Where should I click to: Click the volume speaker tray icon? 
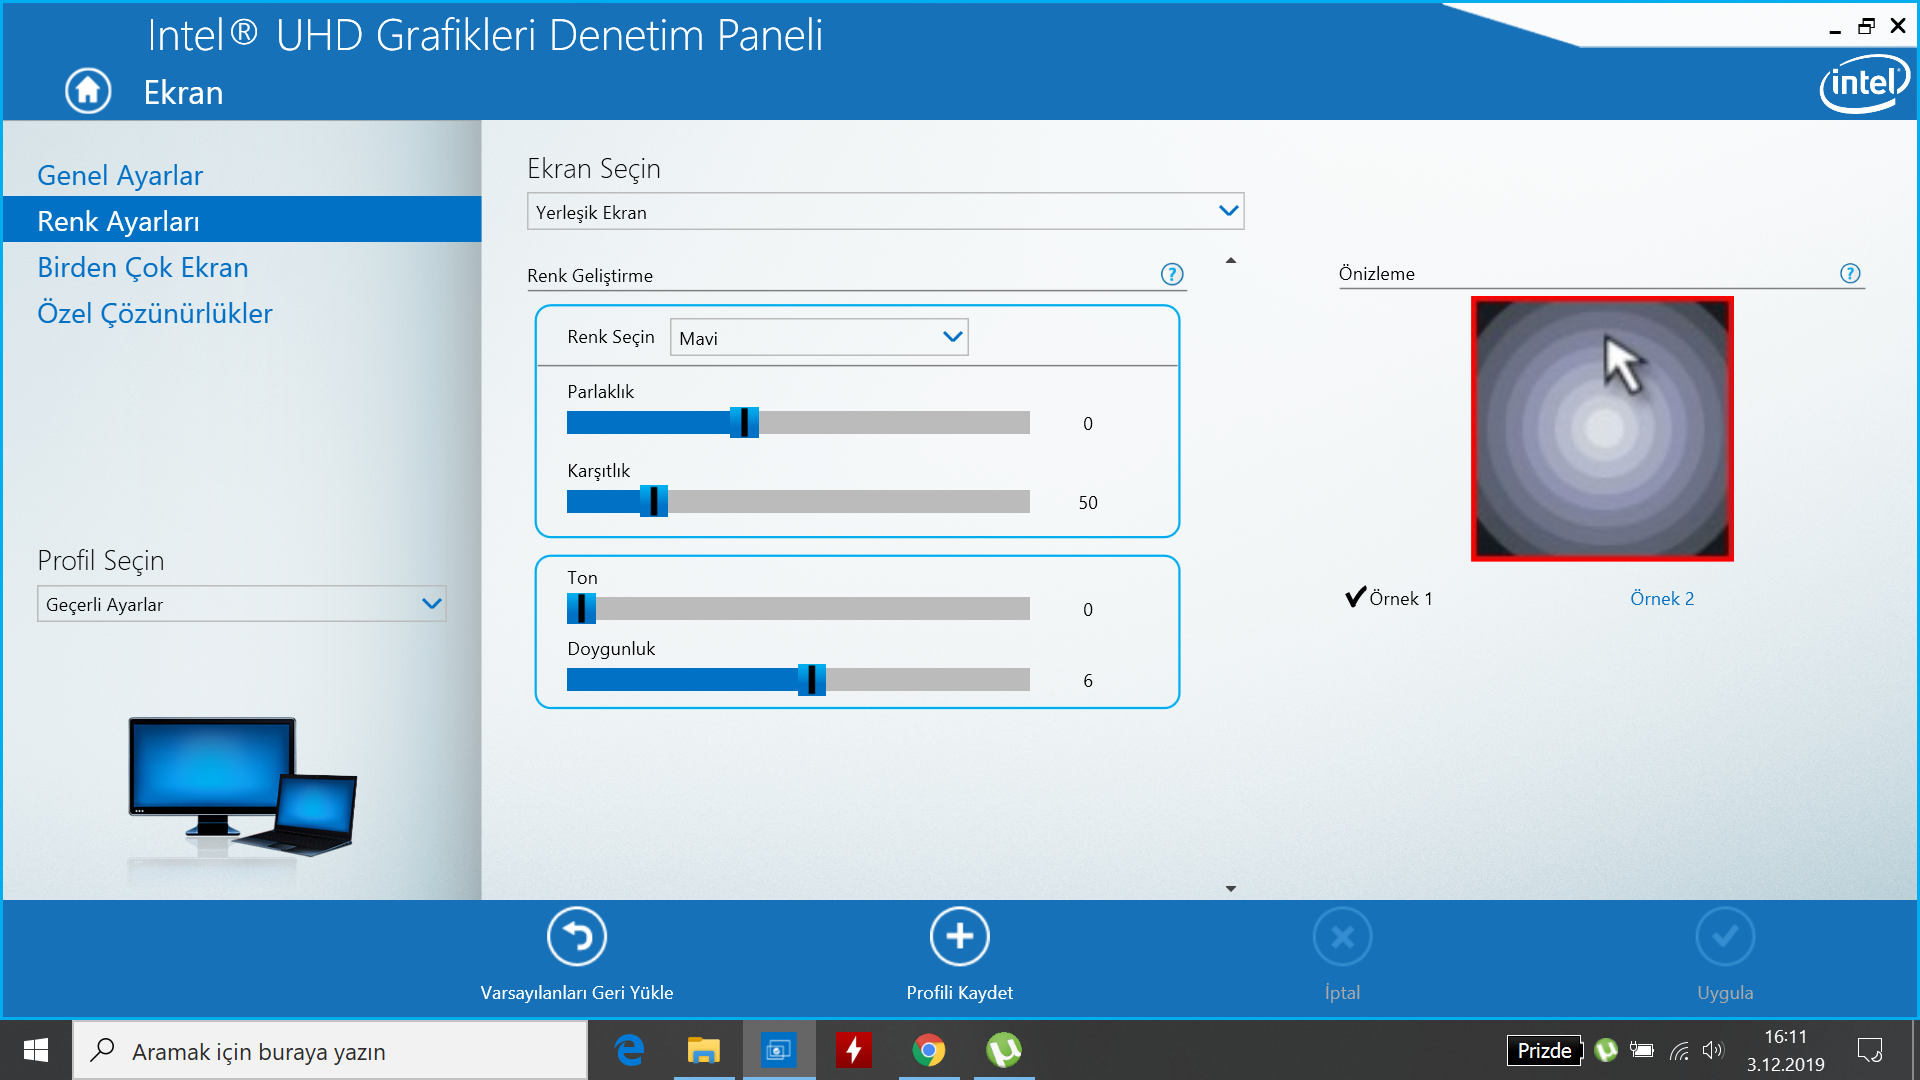pos(1714,1050)
